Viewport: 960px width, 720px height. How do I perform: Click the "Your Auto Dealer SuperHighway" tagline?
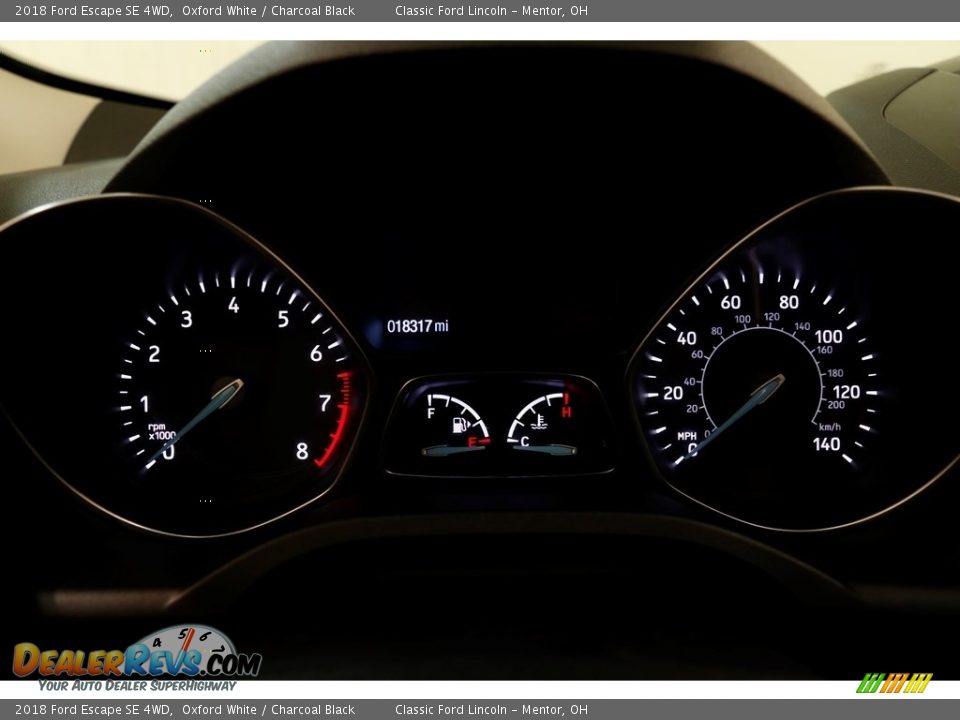click(x=137, y=686)
